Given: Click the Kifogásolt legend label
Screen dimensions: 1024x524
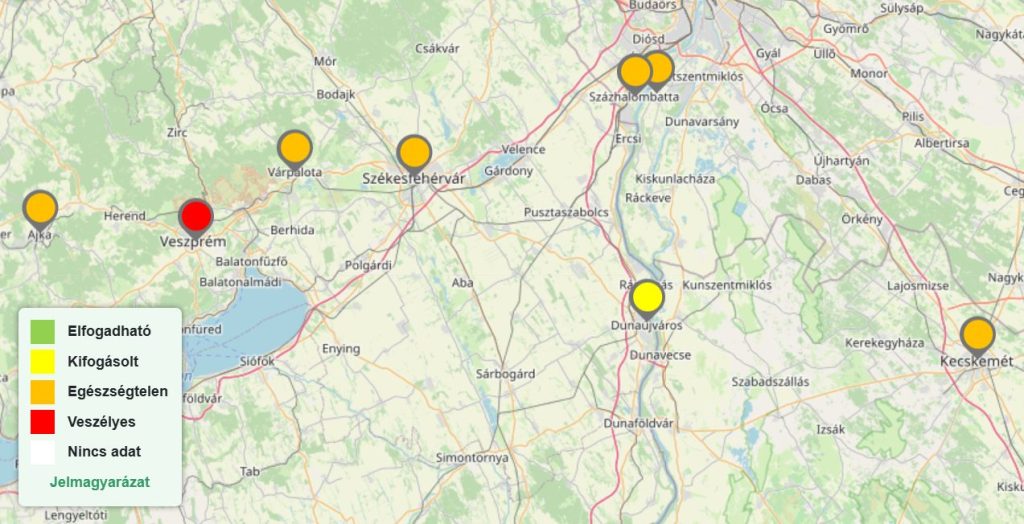Looking at the screenshot, I should point(103,361).
